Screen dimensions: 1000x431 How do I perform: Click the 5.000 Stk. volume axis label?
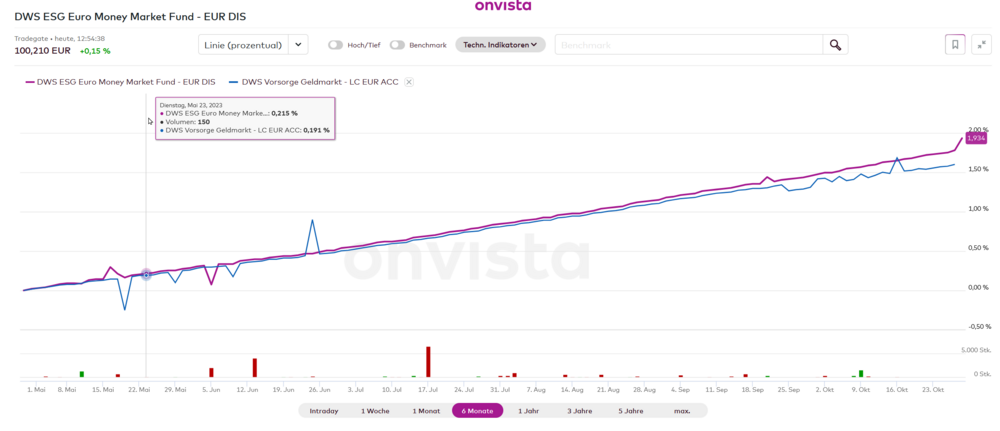click(975, 350)
